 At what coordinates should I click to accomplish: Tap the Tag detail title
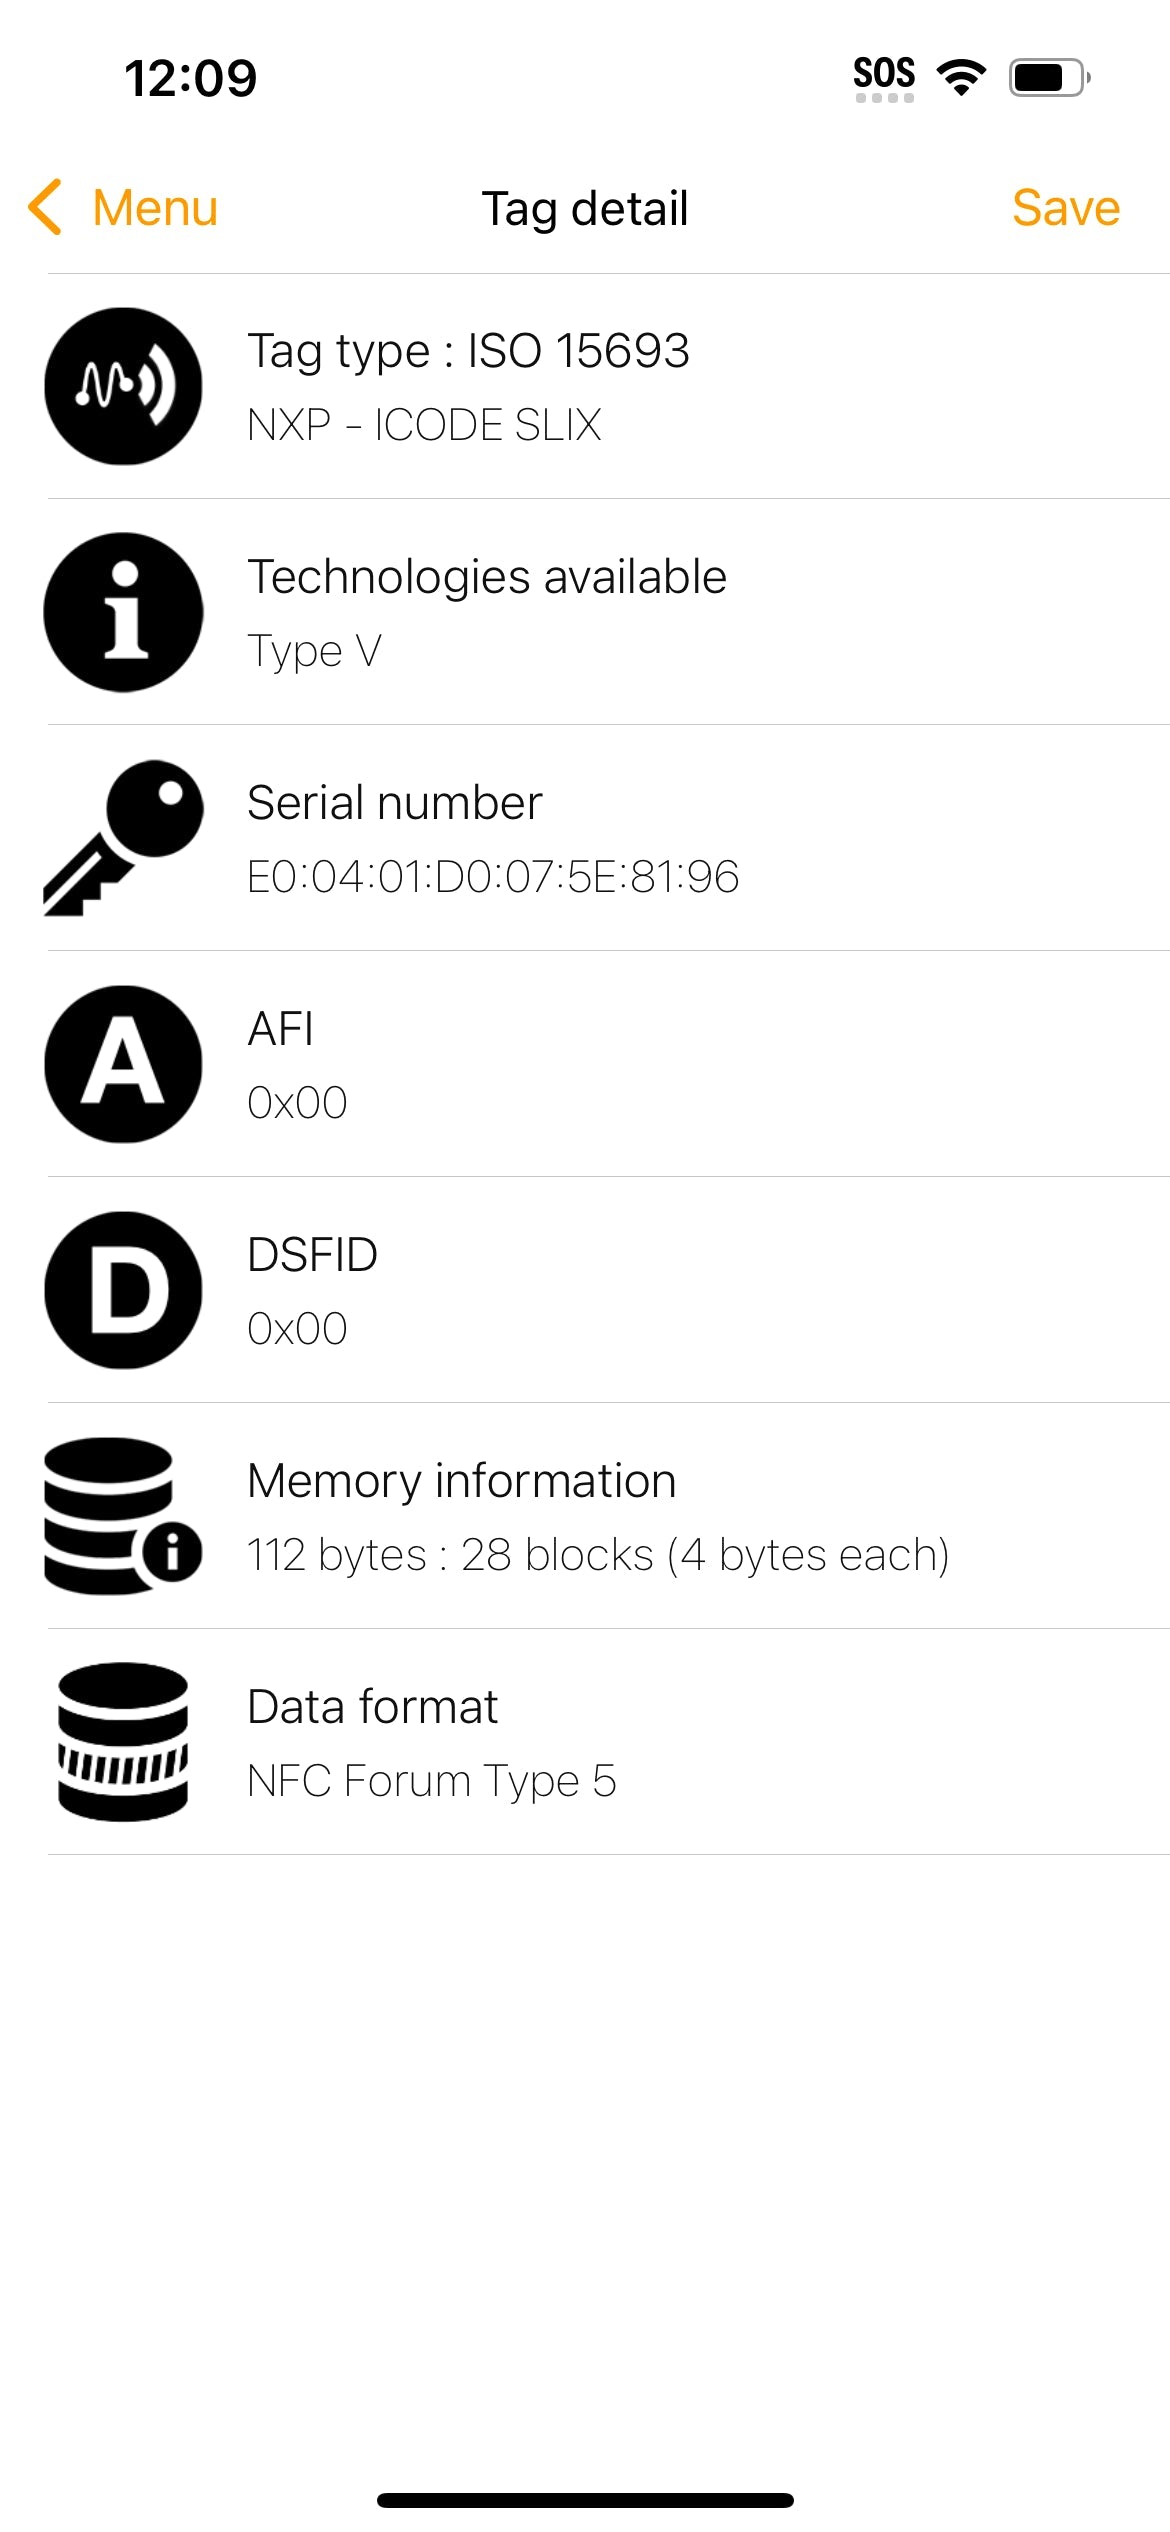tap(585, 208)
